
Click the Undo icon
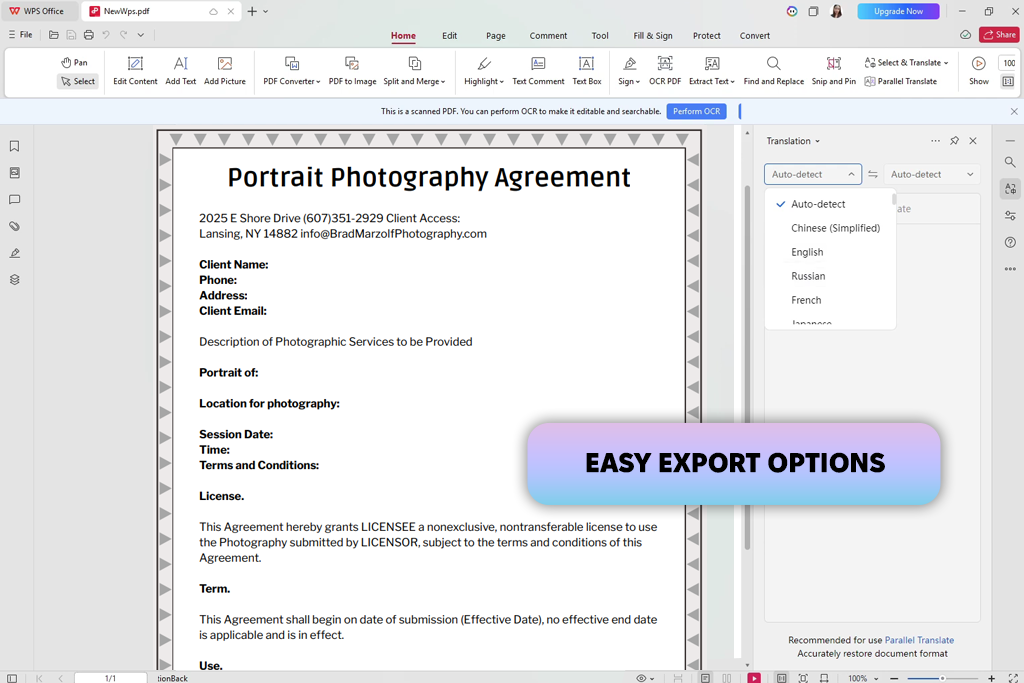pyautogui.click(x=106, y=35)
